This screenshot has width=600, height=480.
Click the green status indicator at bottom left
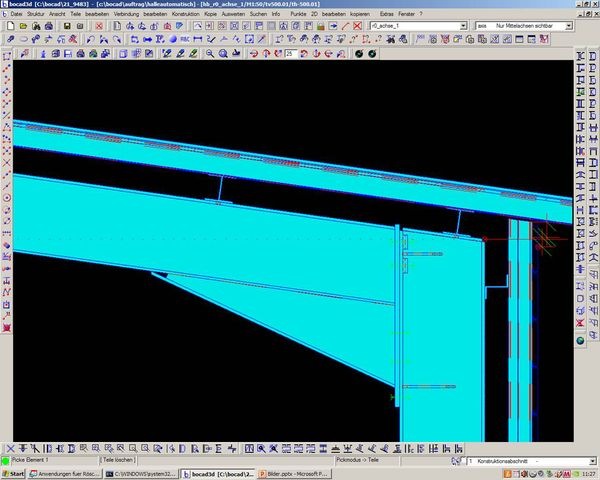[6, 461]
